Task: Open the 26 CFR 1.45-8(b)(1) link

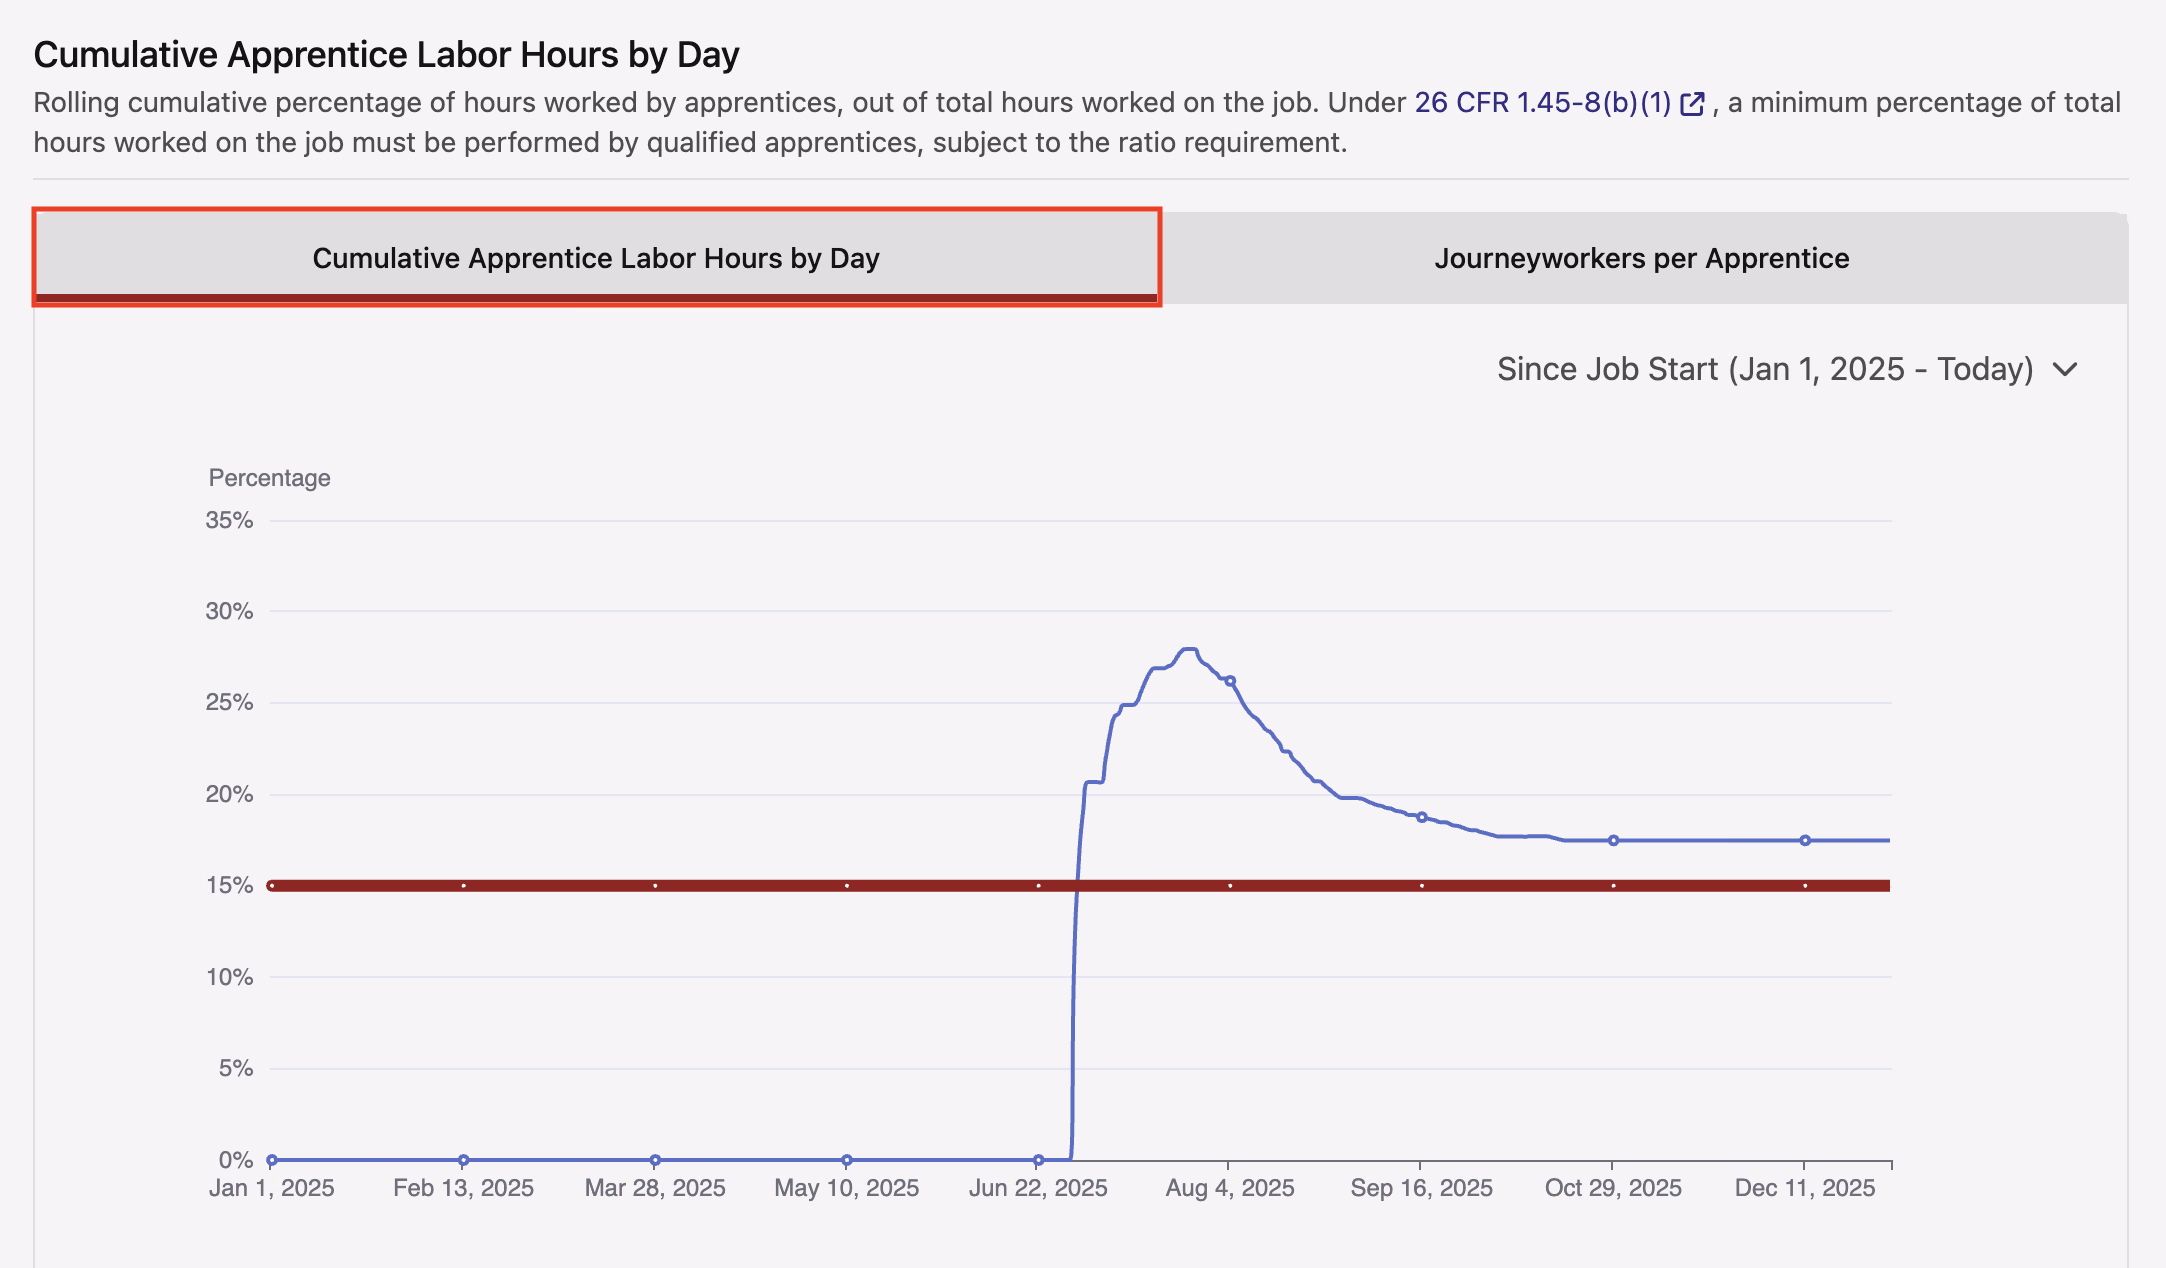Action: [1559, 103]
